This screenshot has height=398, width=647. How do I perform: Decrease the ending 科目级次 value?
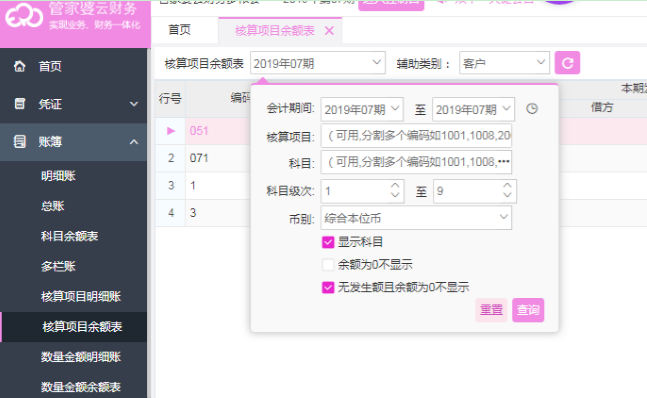tap(507, 195)
